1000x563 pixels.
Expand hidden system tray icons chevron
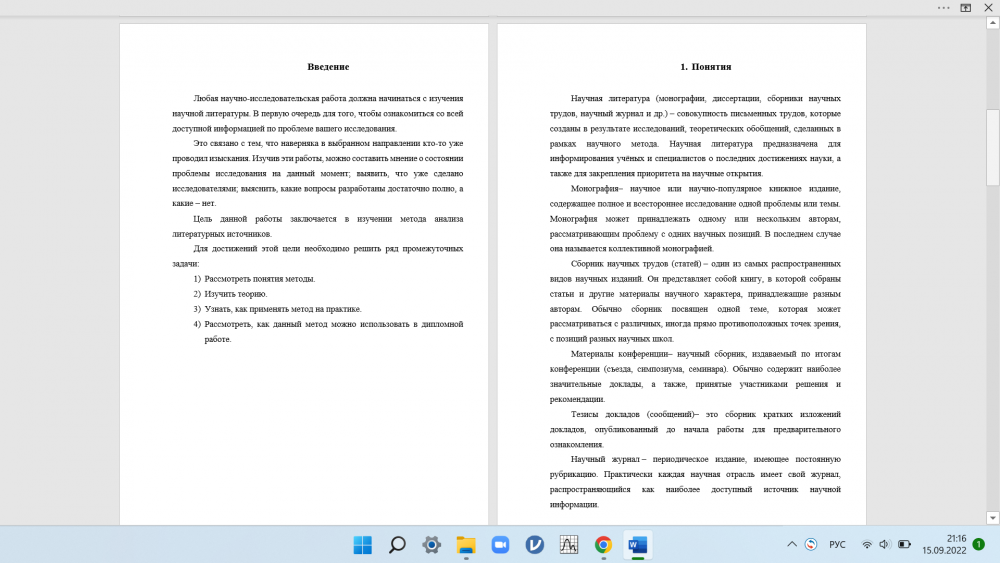792,545
